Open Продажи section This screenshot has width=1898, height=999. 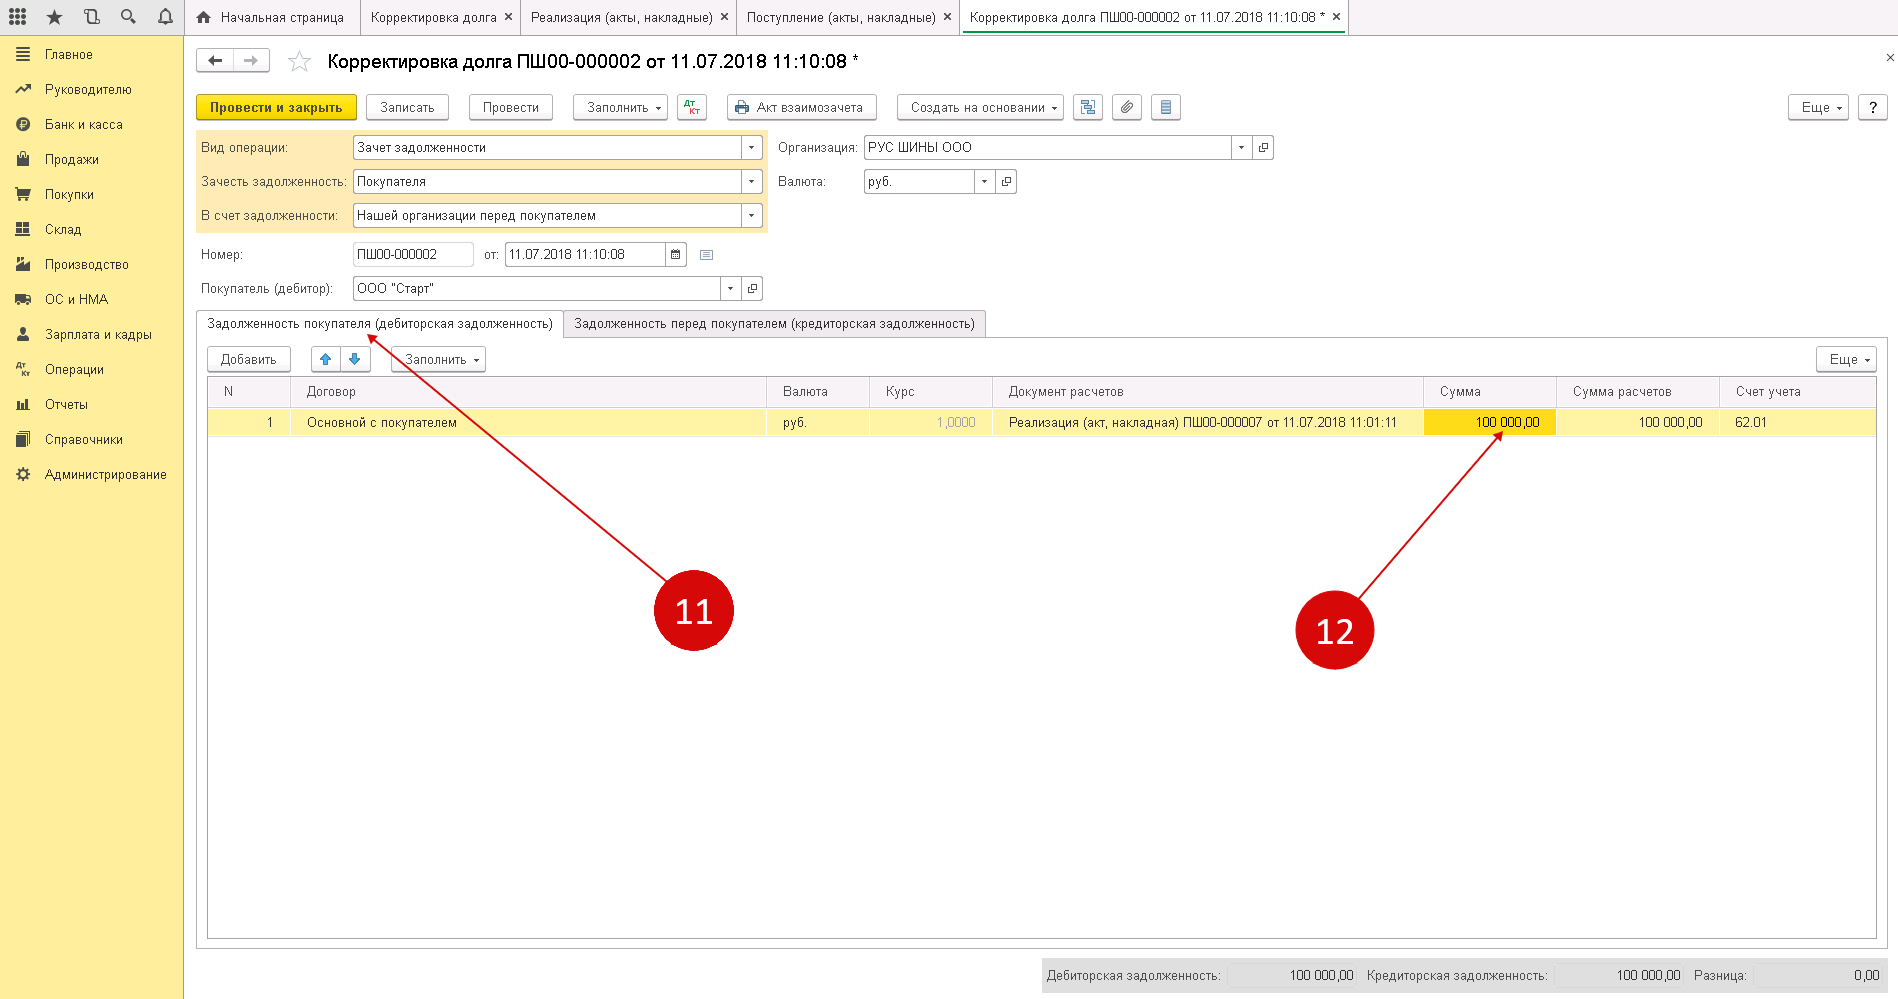coord(71,160)
